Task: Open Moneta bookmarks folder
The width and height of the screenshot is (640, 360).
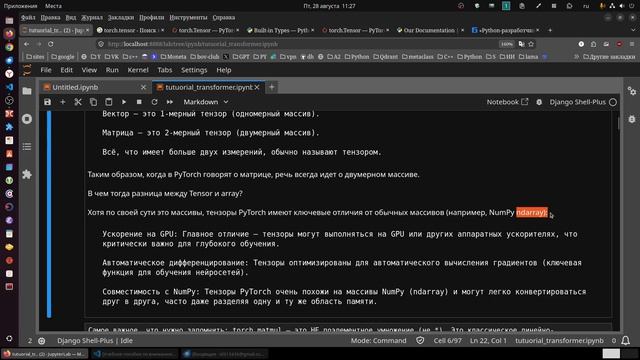Action: (x=173, y=57)
